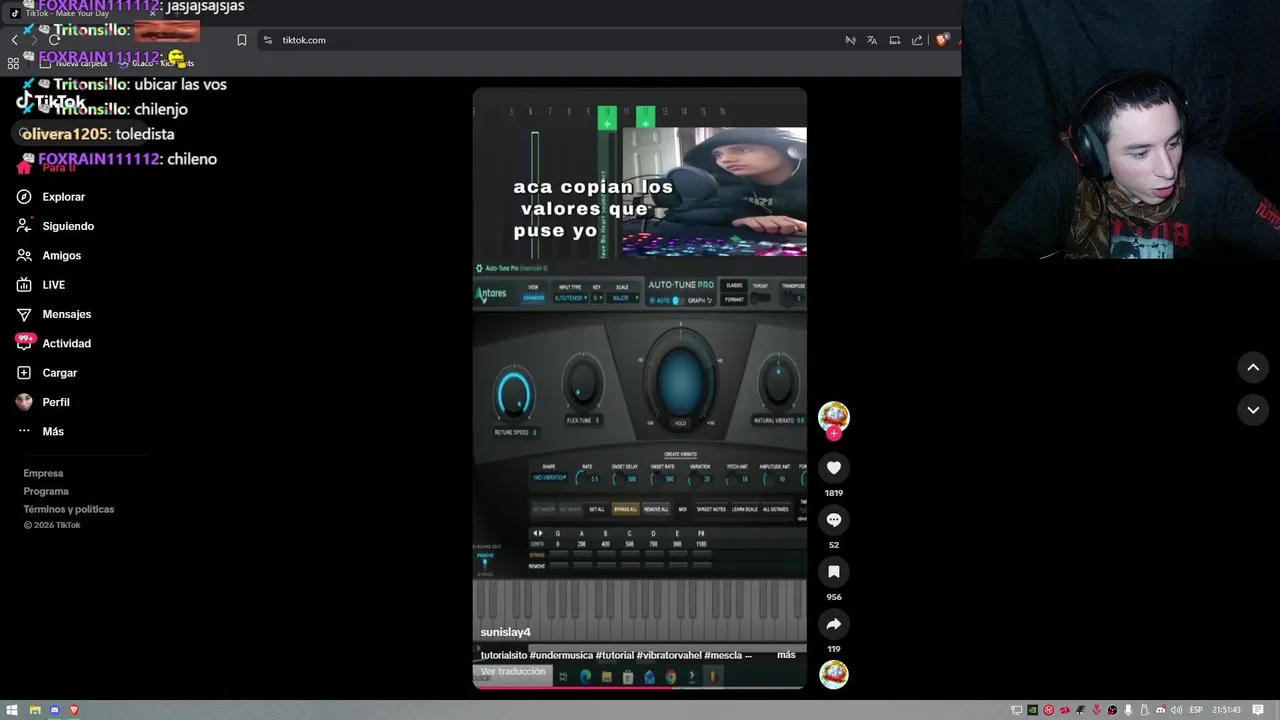Open File Explorer in the taskbar
This screenshot has height=720, width=1280.
click(x=34, y=710)
